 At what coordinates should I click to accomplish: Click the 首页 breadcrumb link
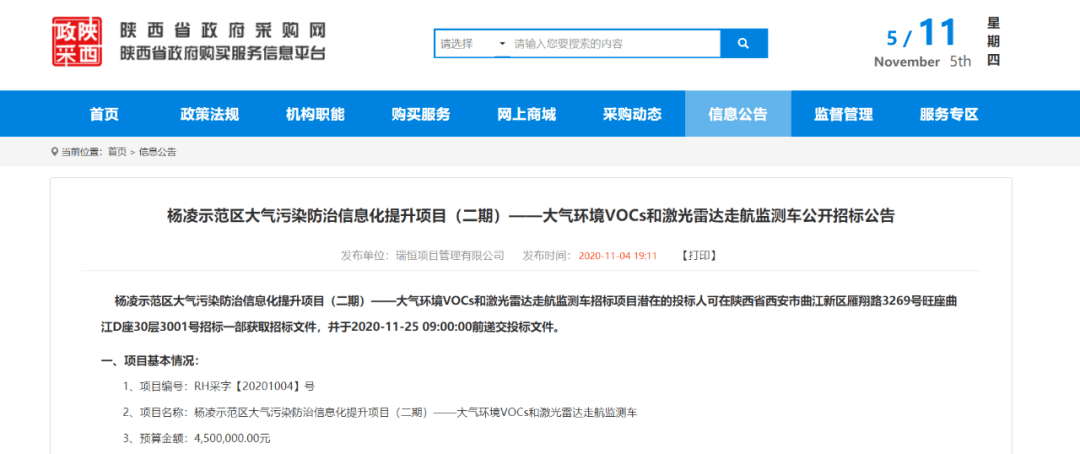coord(116,152)
